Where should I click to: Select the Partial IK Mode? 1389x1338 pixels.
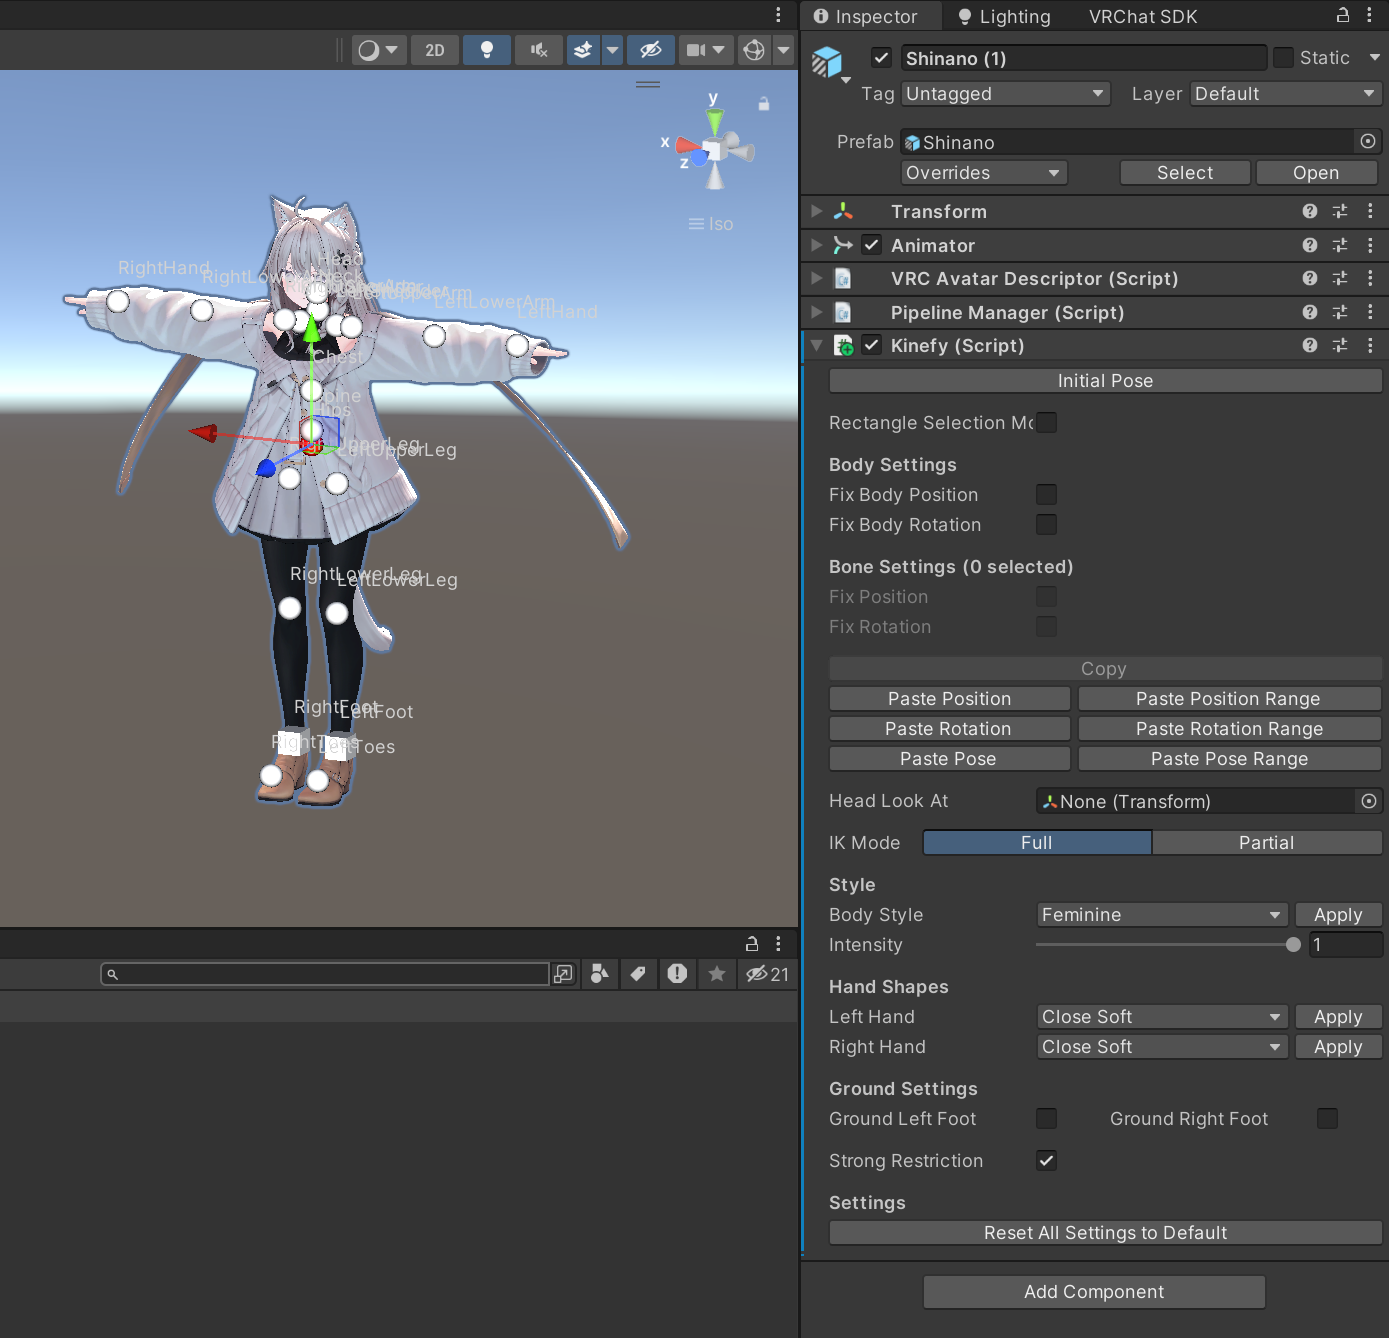pos(1267,843)
